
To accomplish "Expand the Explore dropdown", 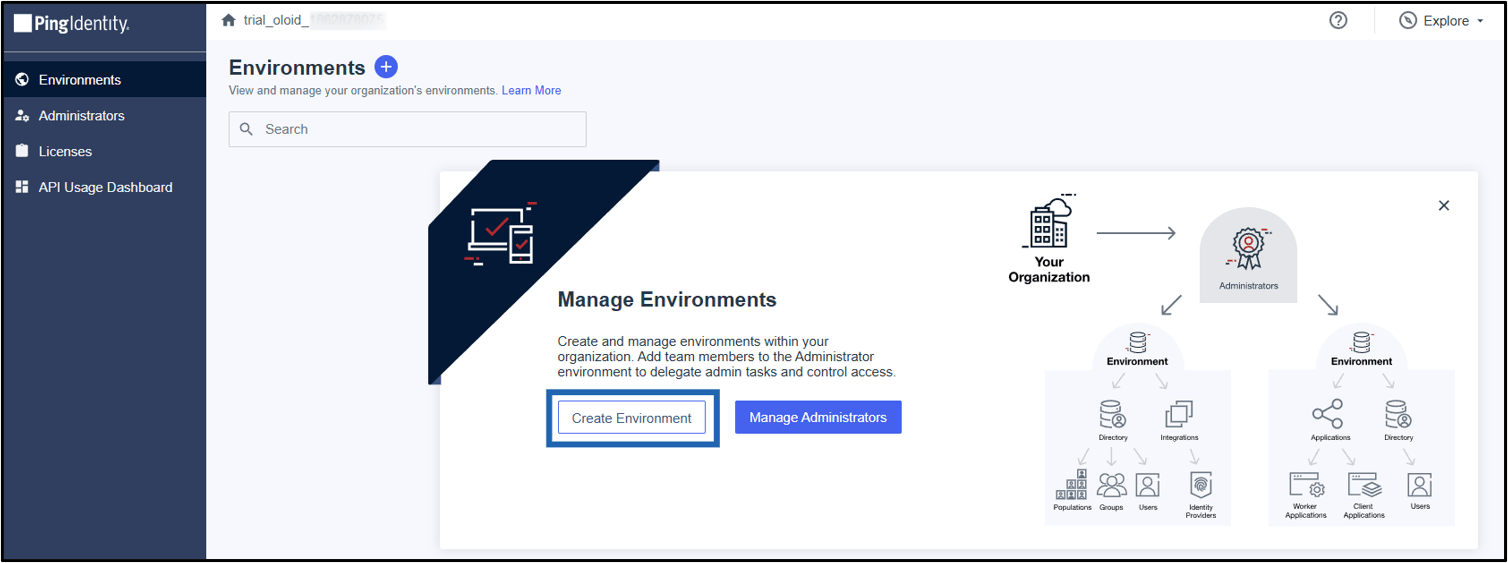I will (1440, 20).
